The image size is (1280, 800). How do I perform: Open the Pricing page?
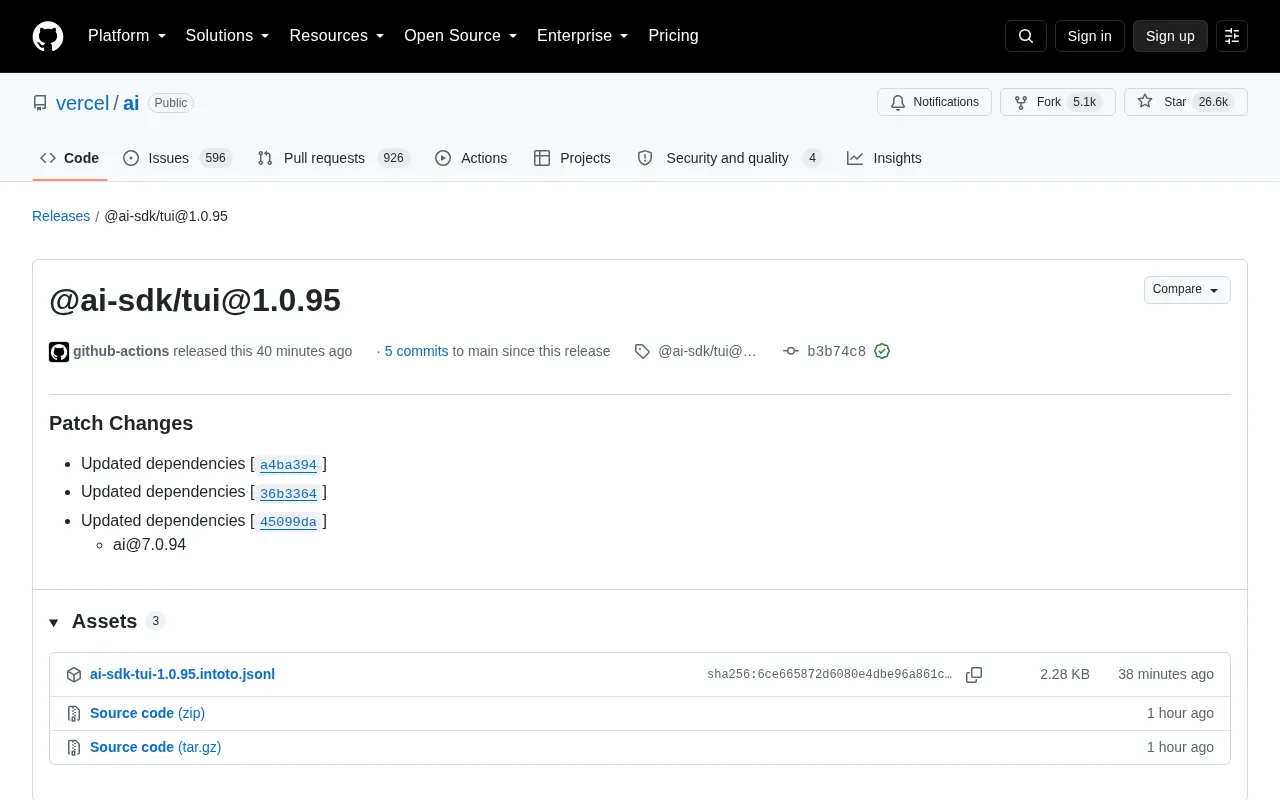point(673,36)
